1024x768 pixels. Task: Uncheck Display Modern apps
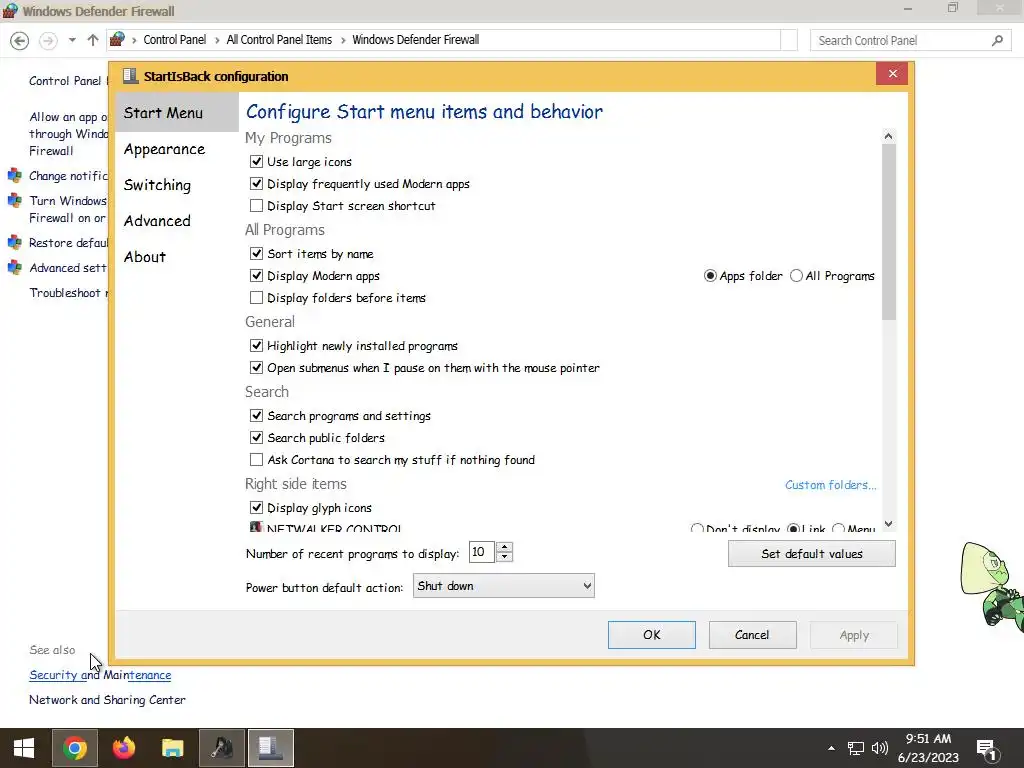pos(256,276)
